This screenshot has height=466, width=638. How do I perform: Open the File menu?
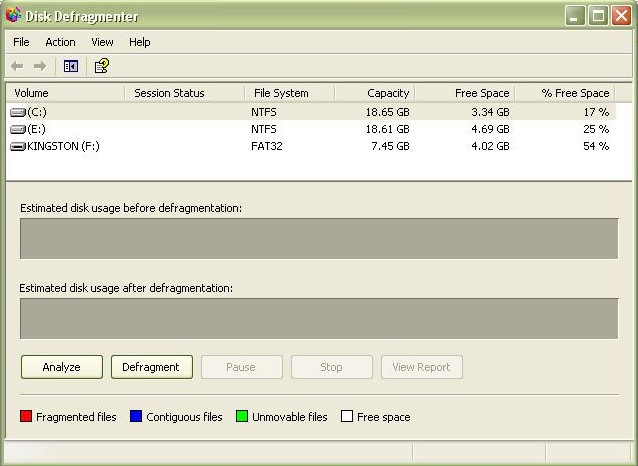[x=21, y=42]
